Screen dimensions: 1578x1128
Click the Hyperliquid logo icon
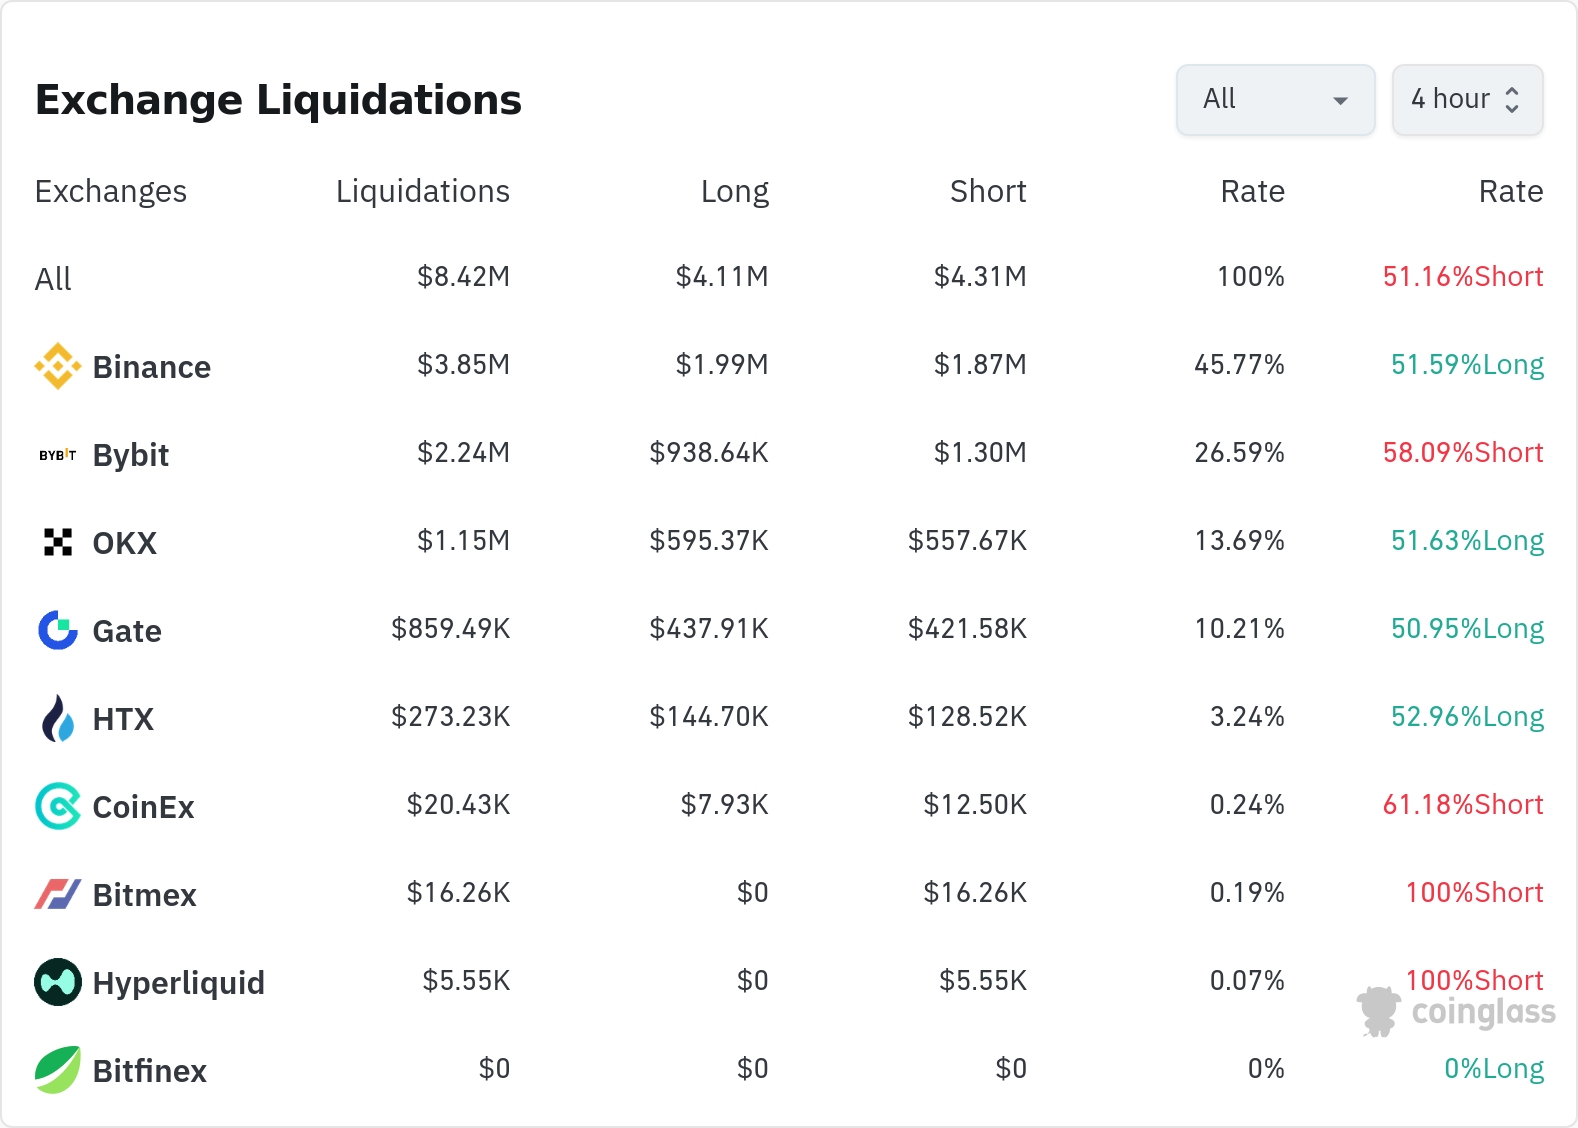(x=58, y=982)
